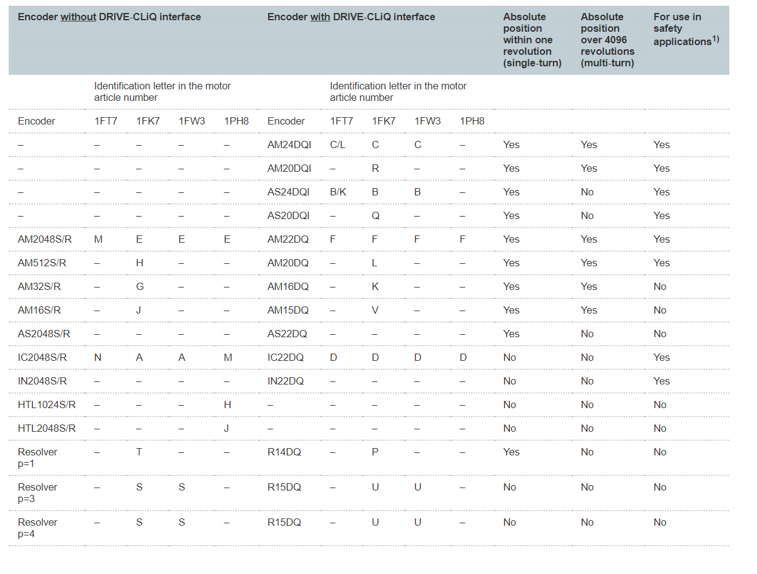Click safety 'Yes' in the IN22DQ row
757x574 pixels.
point(661,381)
